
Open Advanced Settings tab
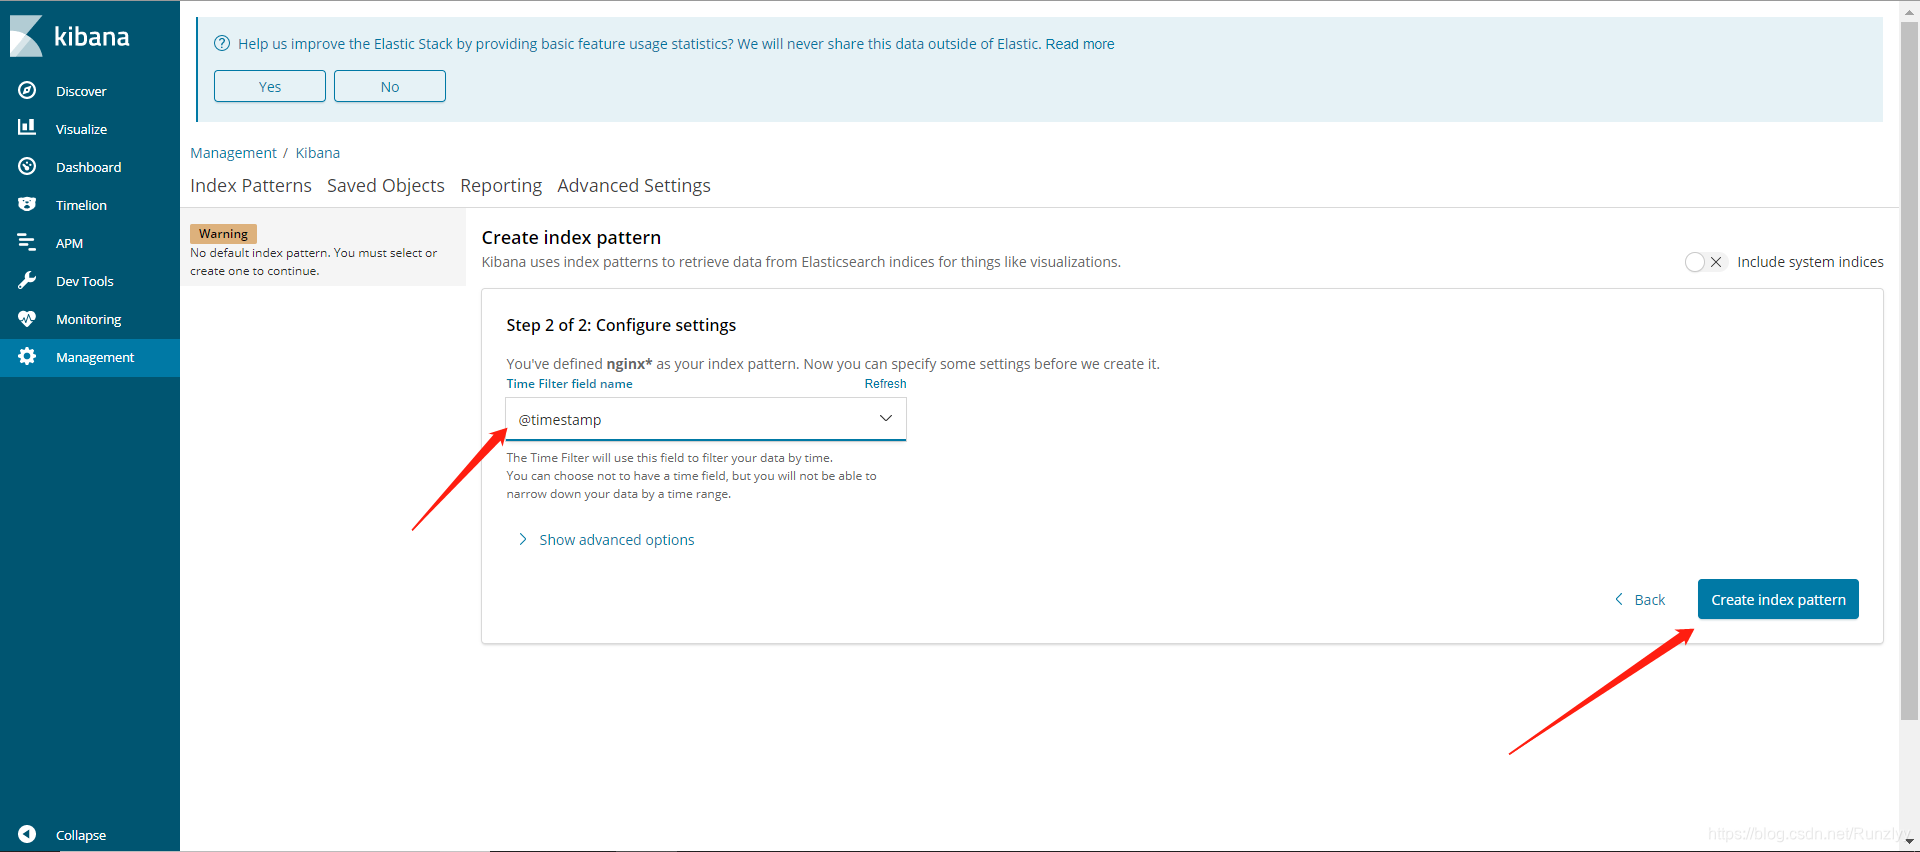[634, 186]
